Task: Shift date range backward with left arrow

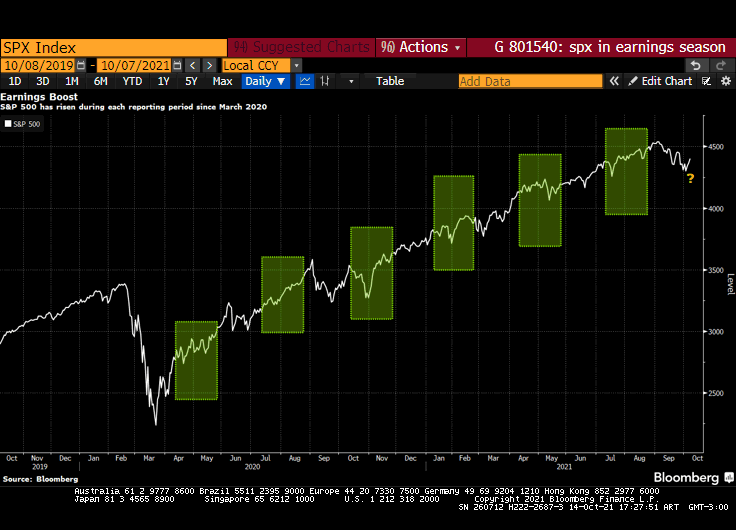Action: click(192, 65)
